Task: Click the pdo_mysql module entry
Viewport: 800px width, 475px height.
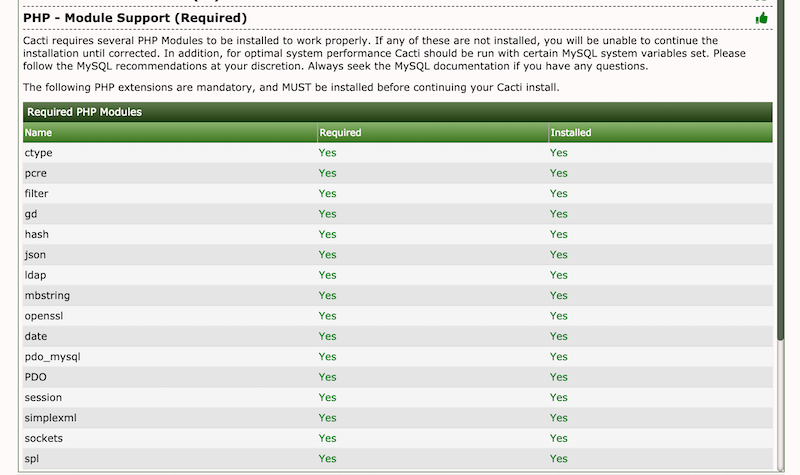Action: 53,357
